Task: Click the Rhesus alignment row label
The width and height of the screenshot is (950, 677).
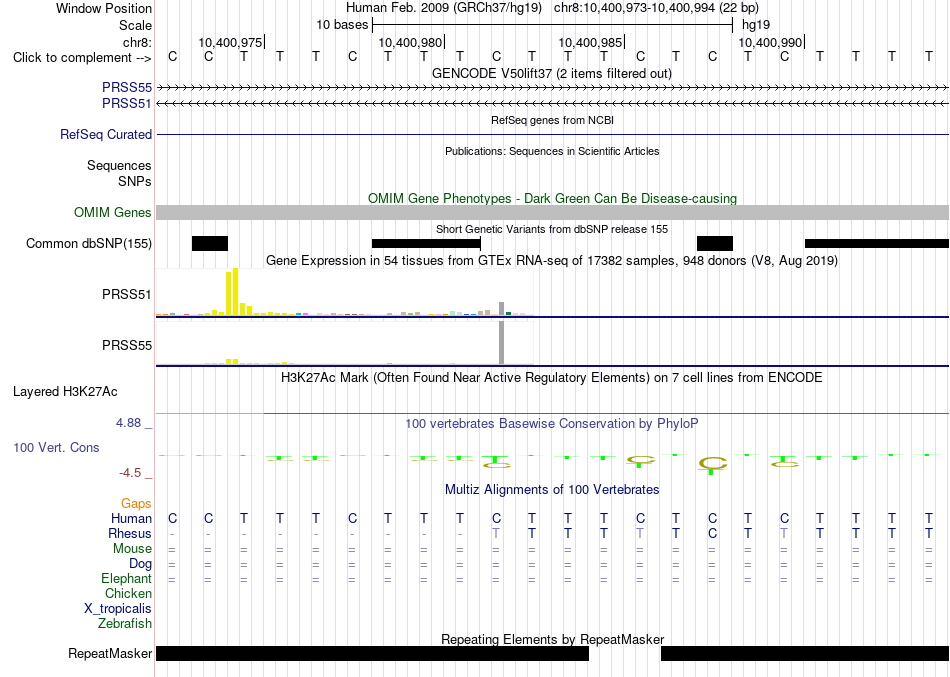Action: [x=130, y=534]
